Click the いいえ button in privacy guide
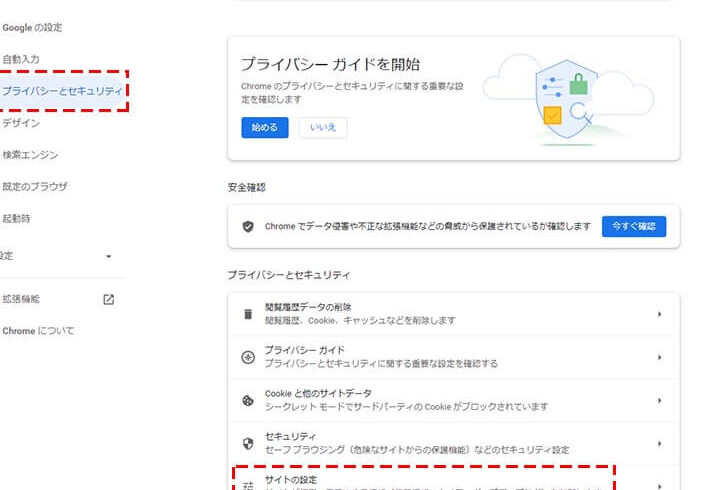This screenshot has width=720, height=490. (323, 127)
